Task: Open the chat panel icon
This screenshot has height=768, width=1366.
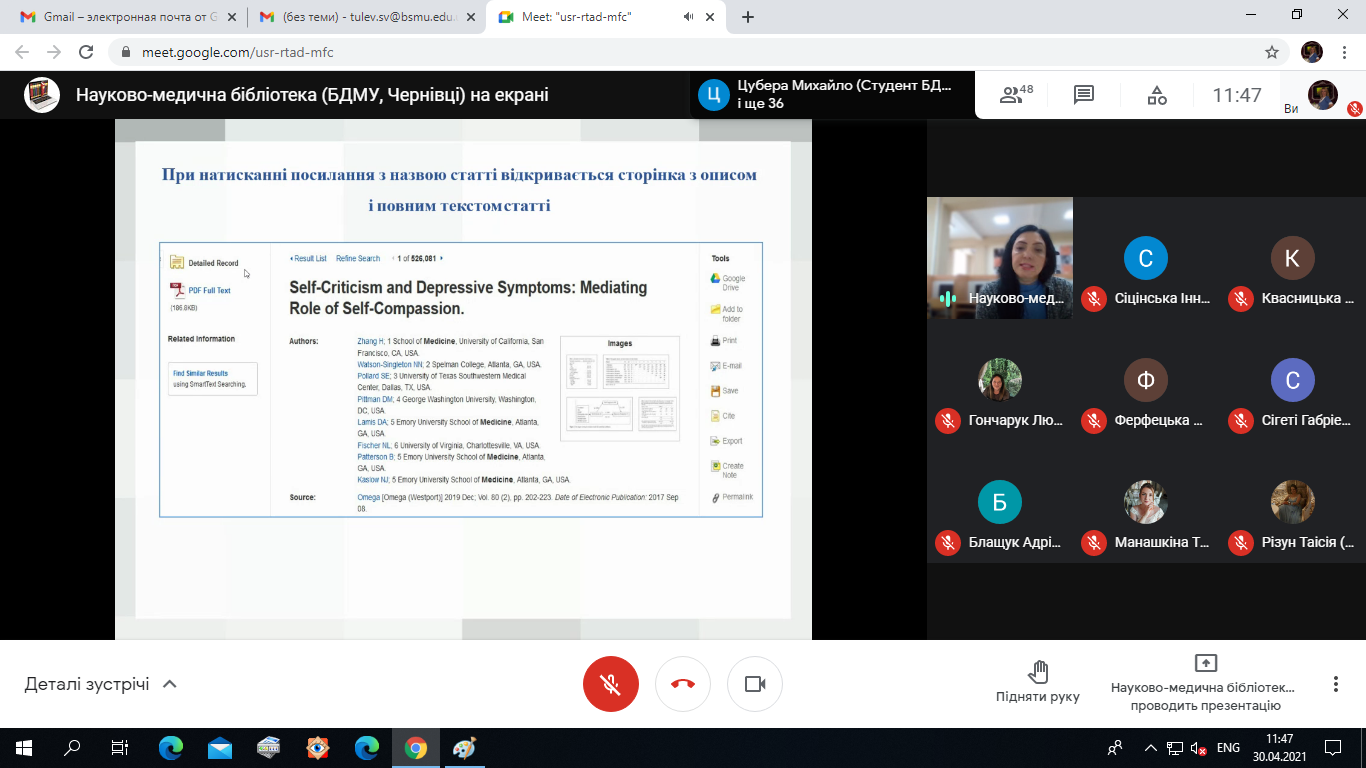Action: point(1084,95)
